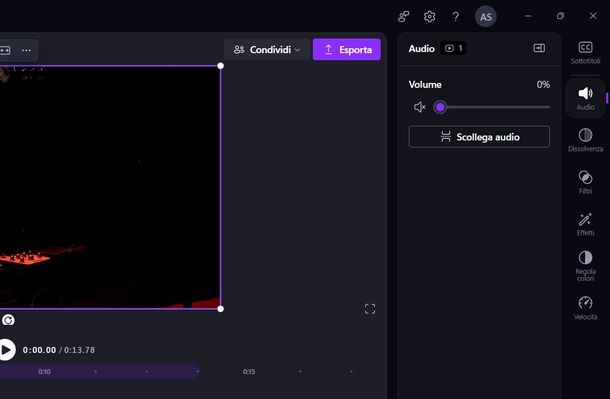Click the bottom-right resize handle of video

221,309
